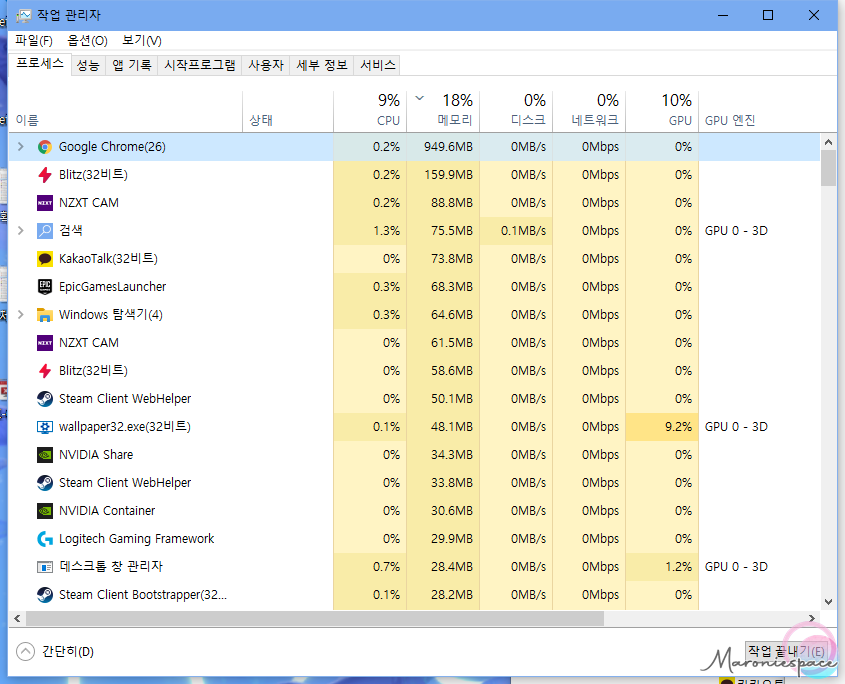This screenshot has height=684, width=845.
Task: Click Steam WebHelper icon at 33.8MB
Action: [x=45, y=482]
